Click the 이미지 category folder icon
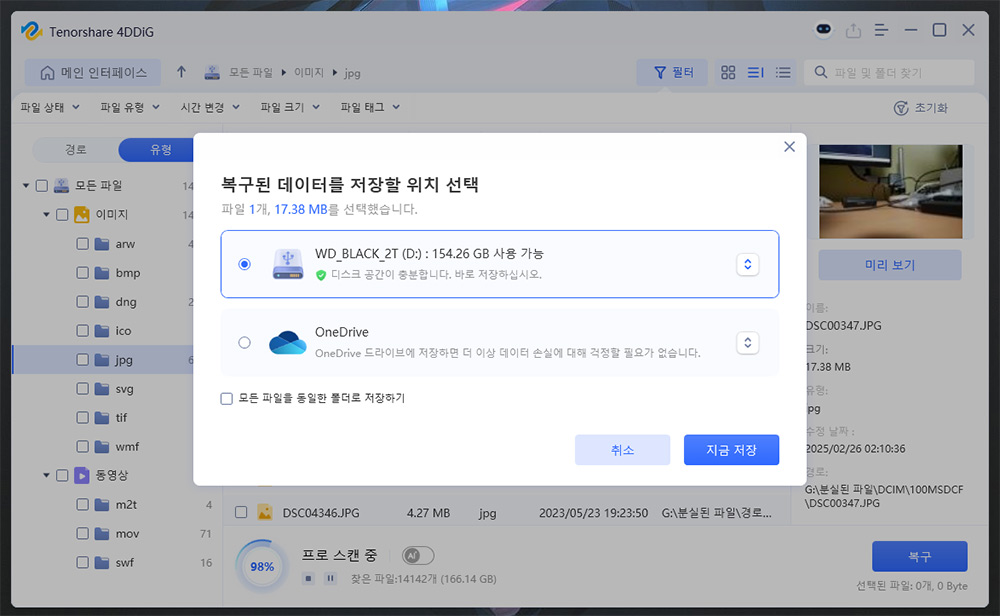 pos(82,214)
